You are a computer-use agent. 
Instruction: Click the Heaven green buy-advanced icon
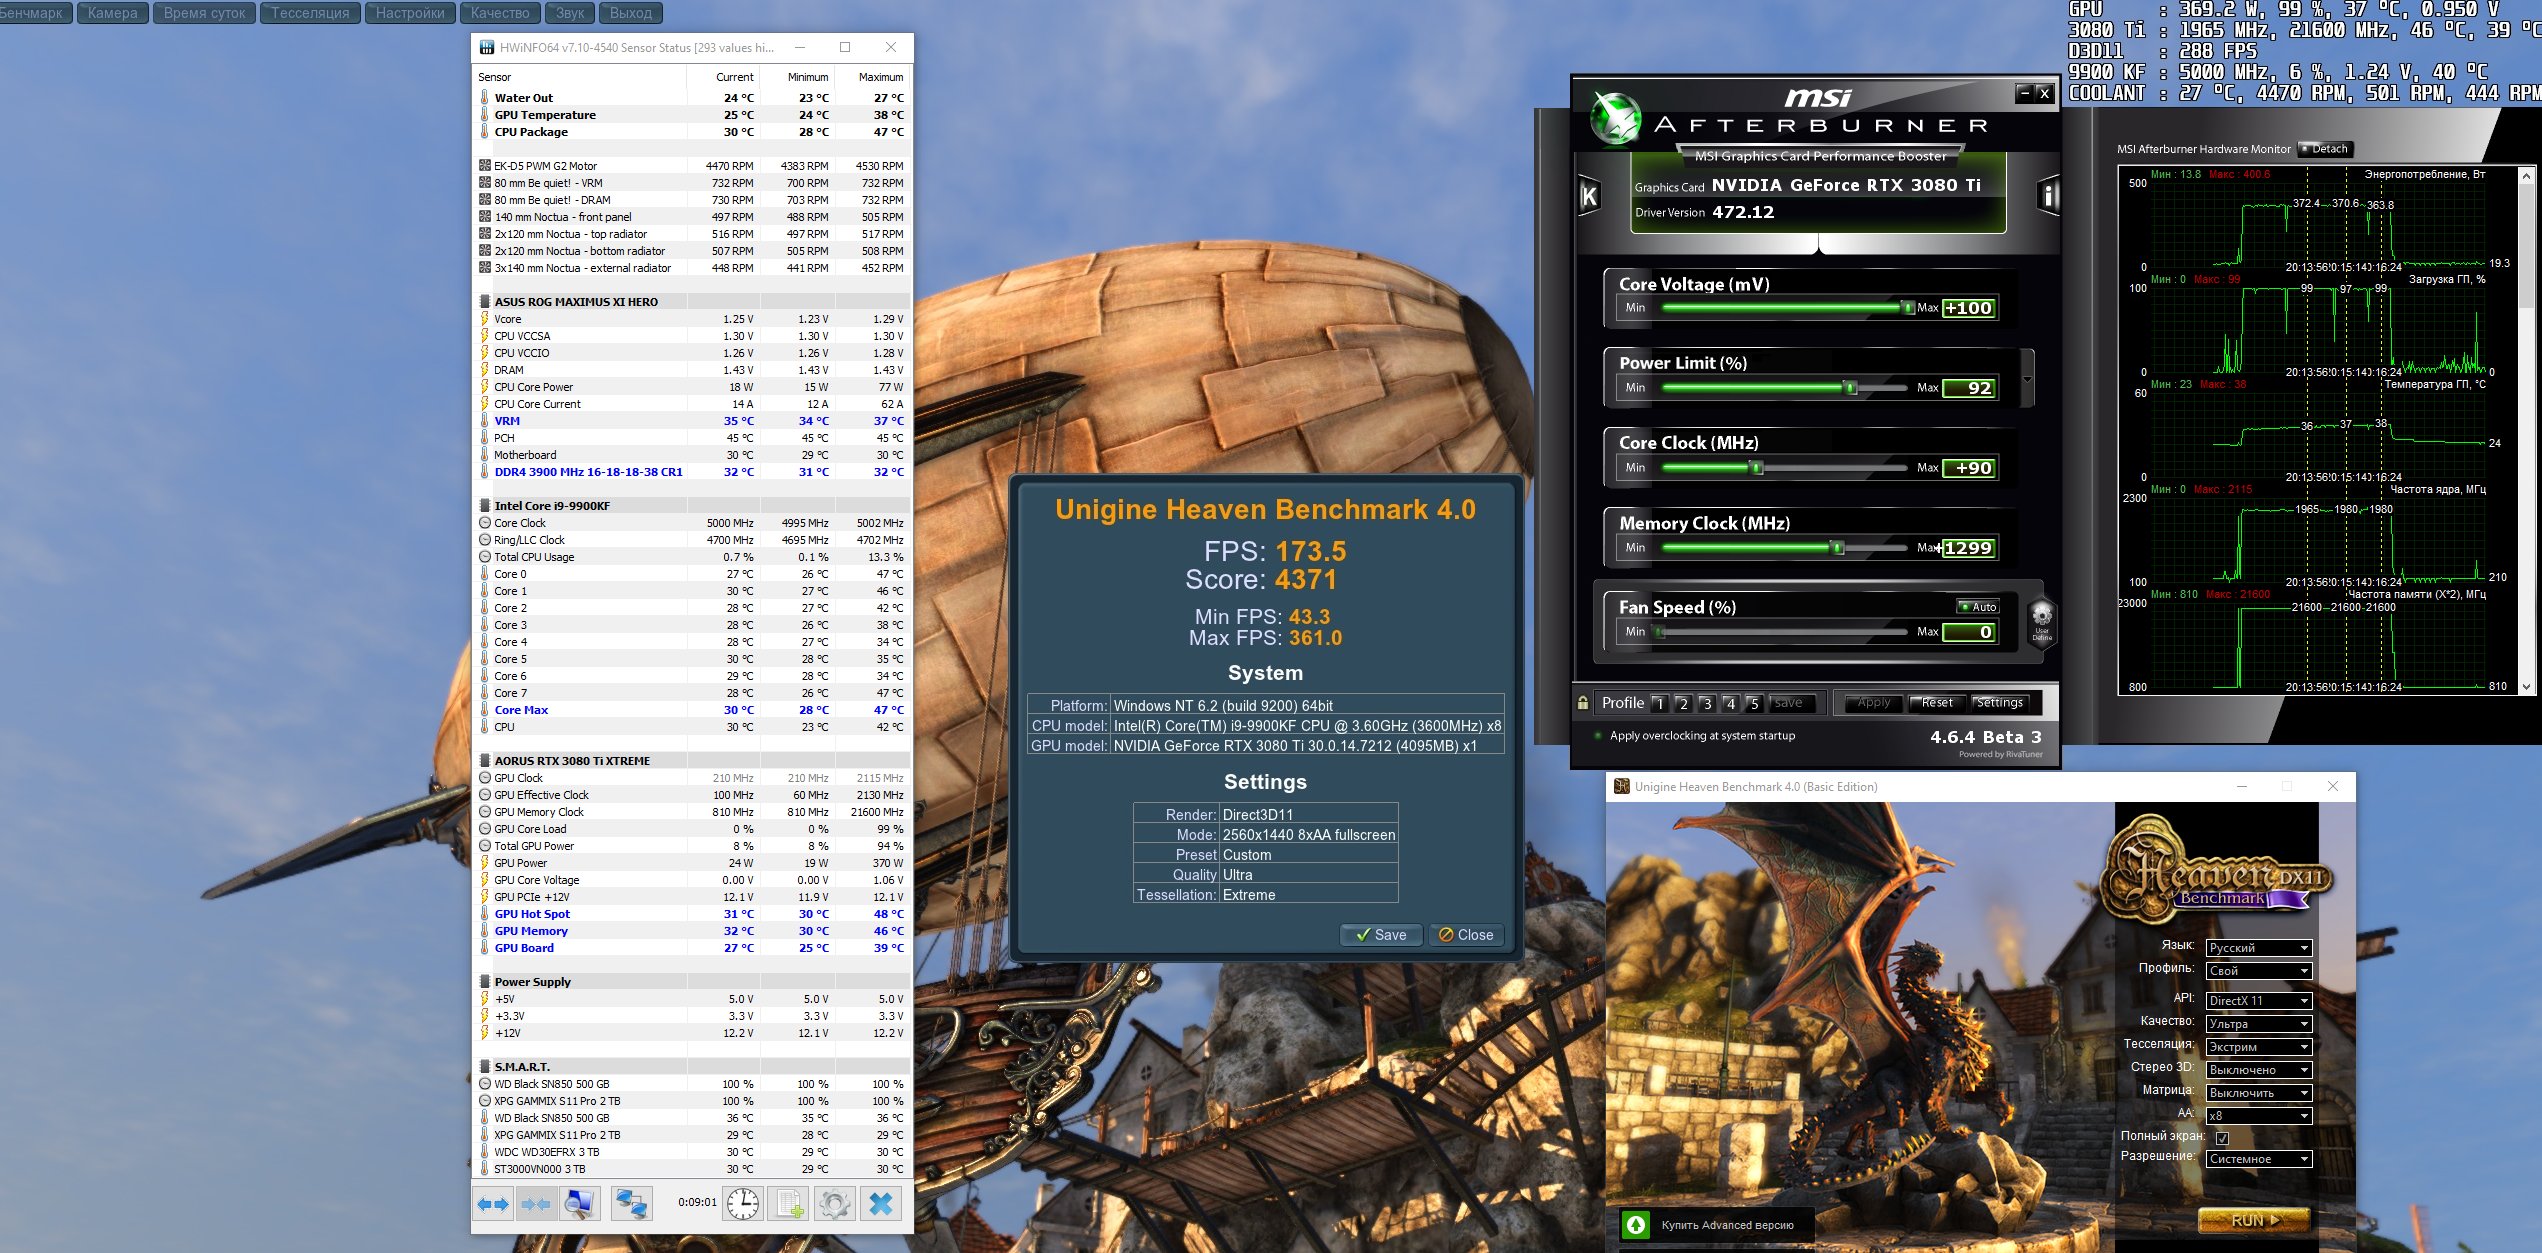[1636, 1225]
